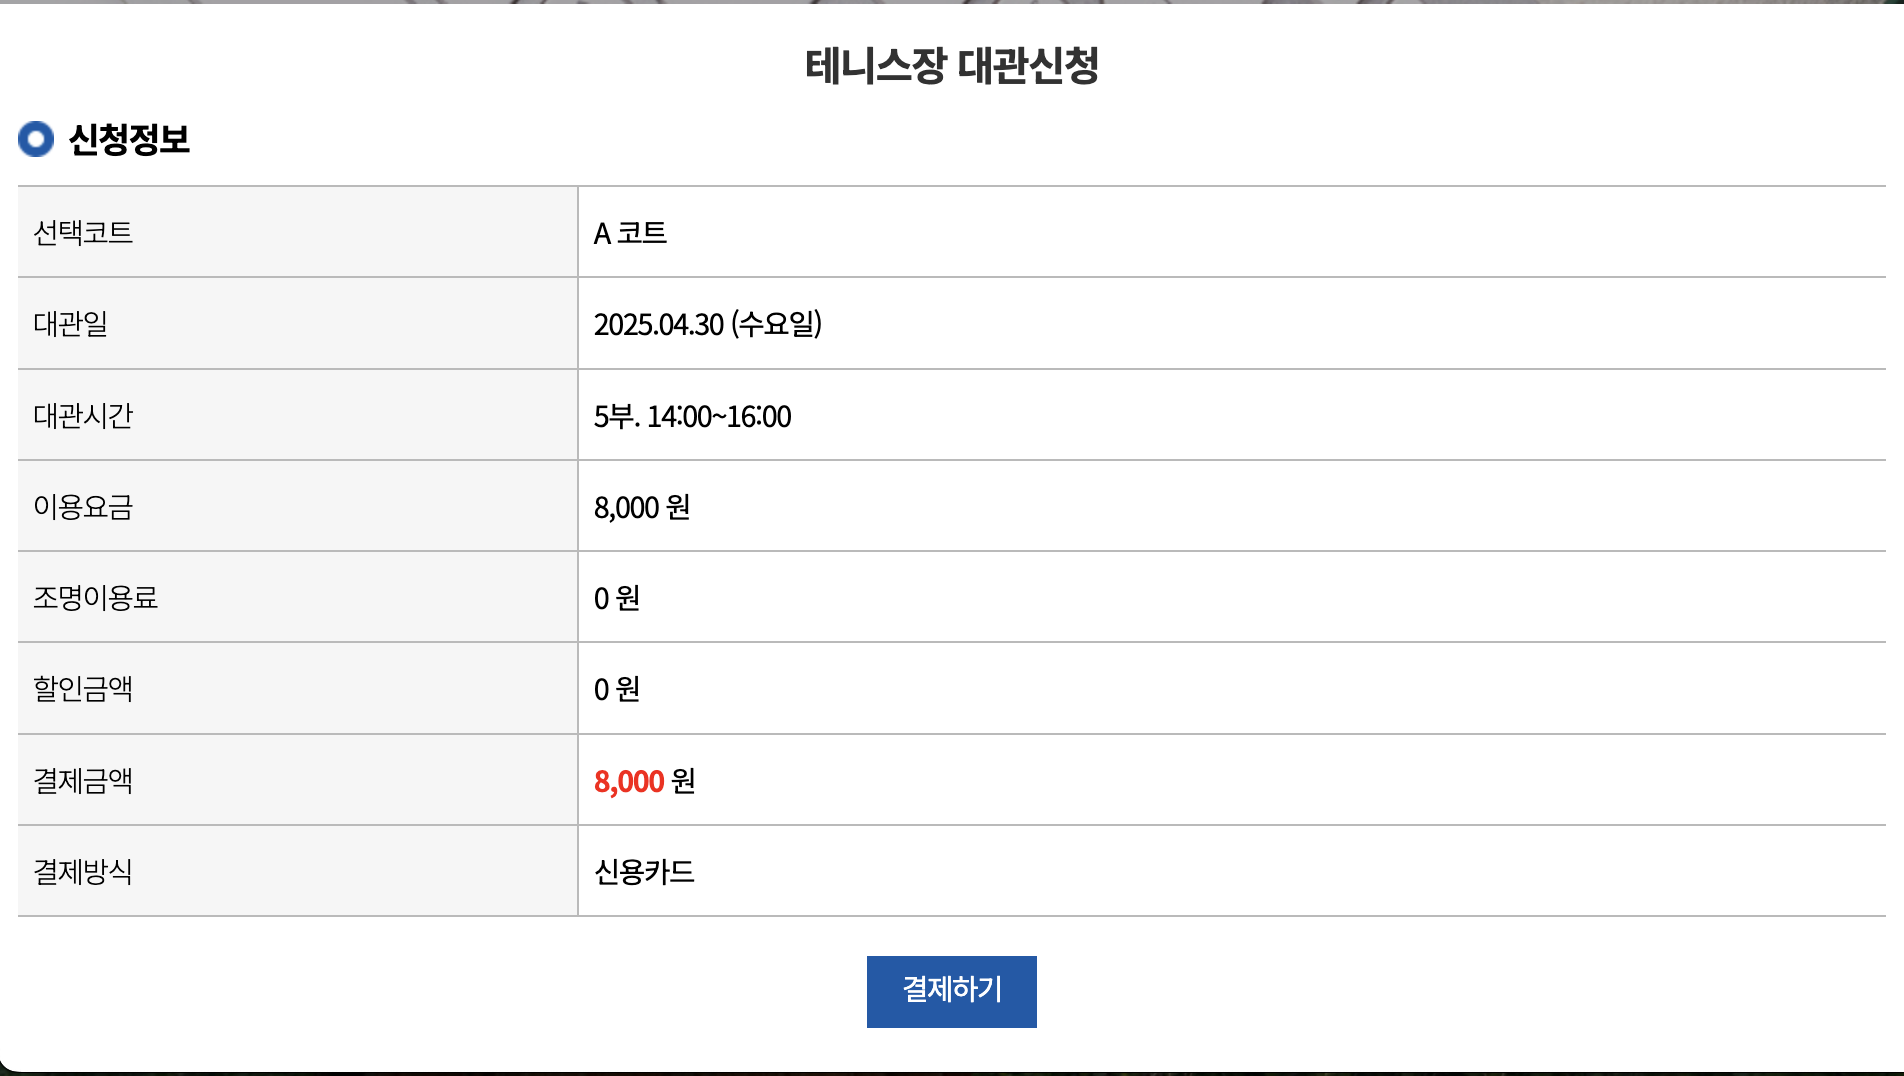Select the time slot 5부. 14:00~16:00
The height and width of the screenshot is (1076, 1904).
coord(692,416)
